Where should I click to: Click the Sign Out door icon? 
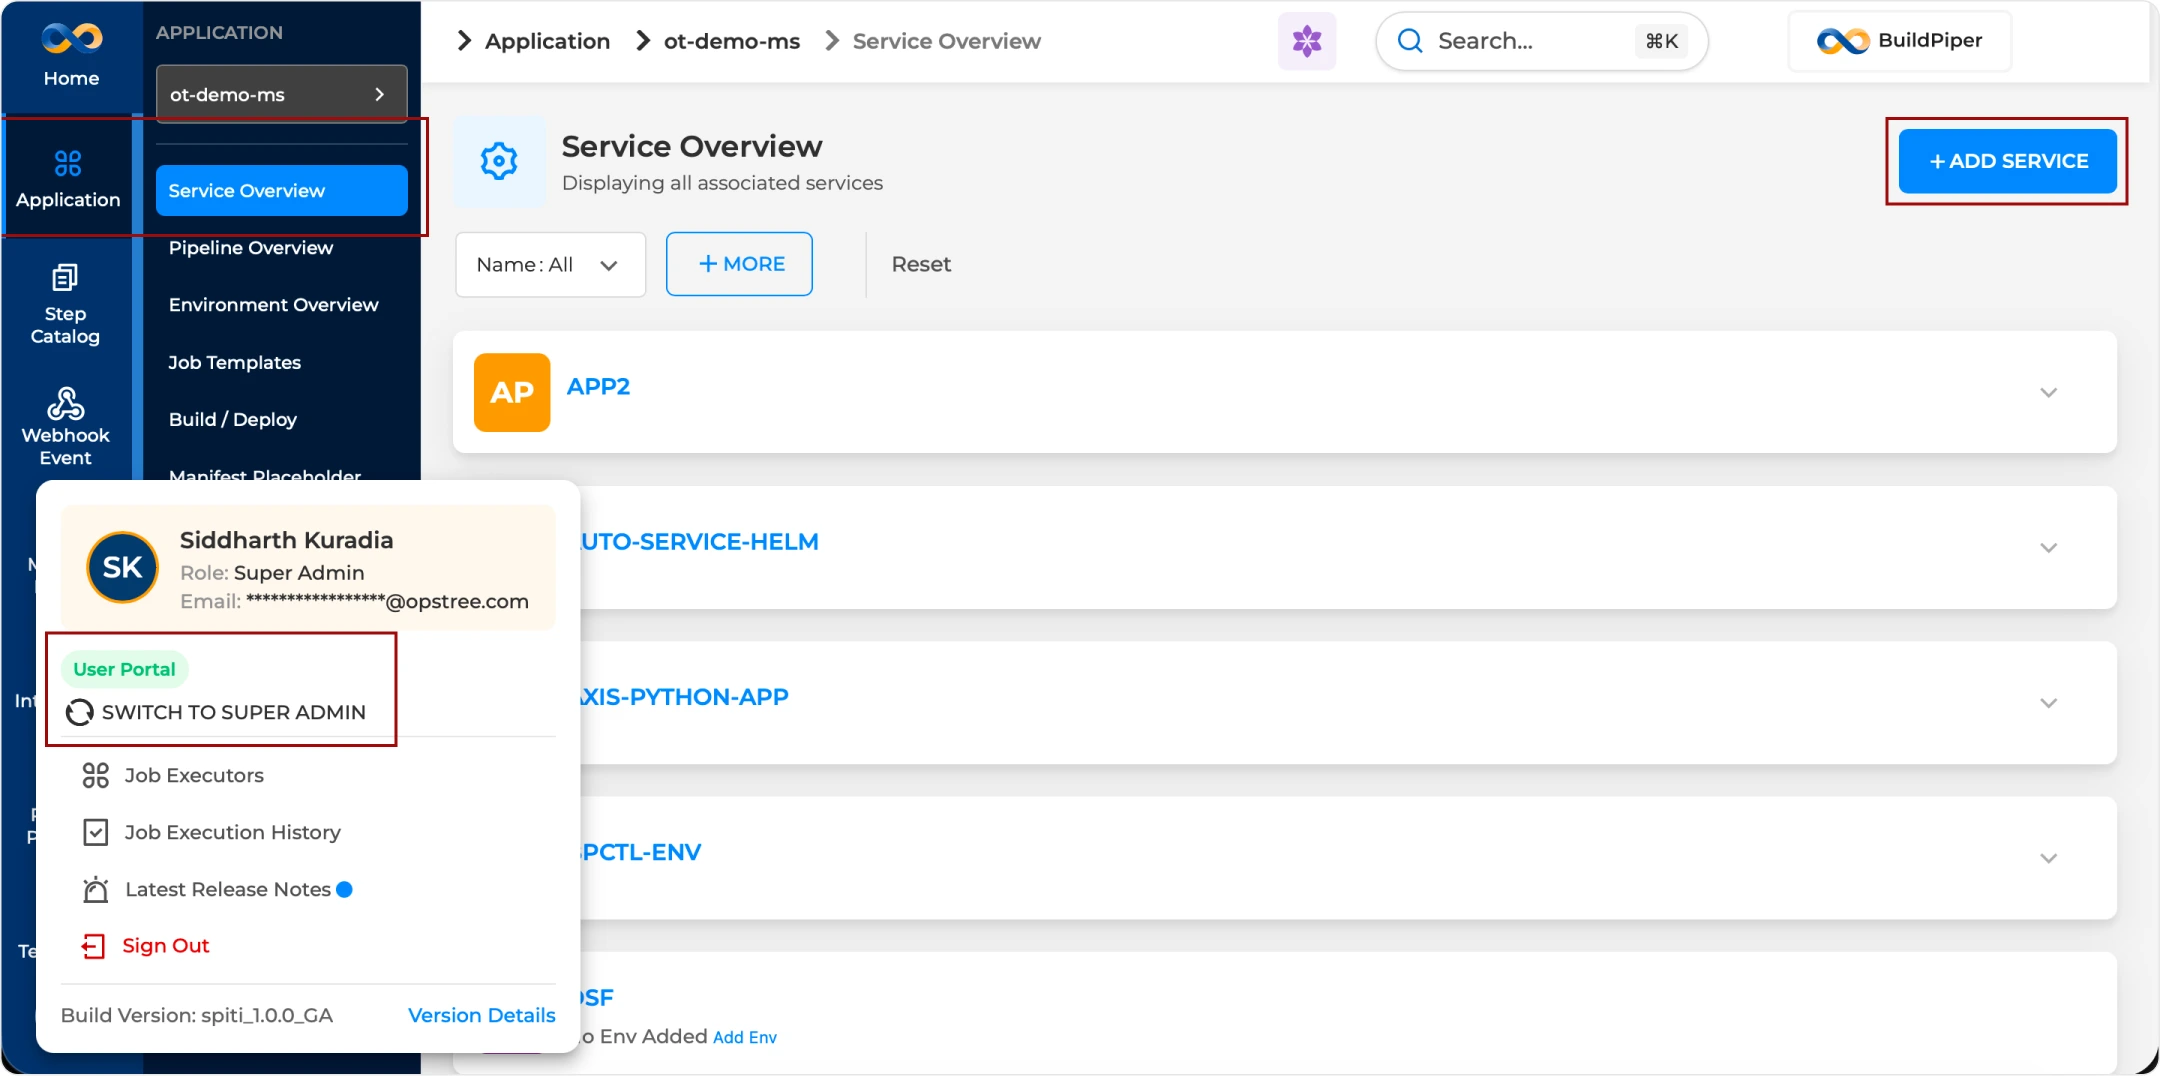tap(93, 946)
